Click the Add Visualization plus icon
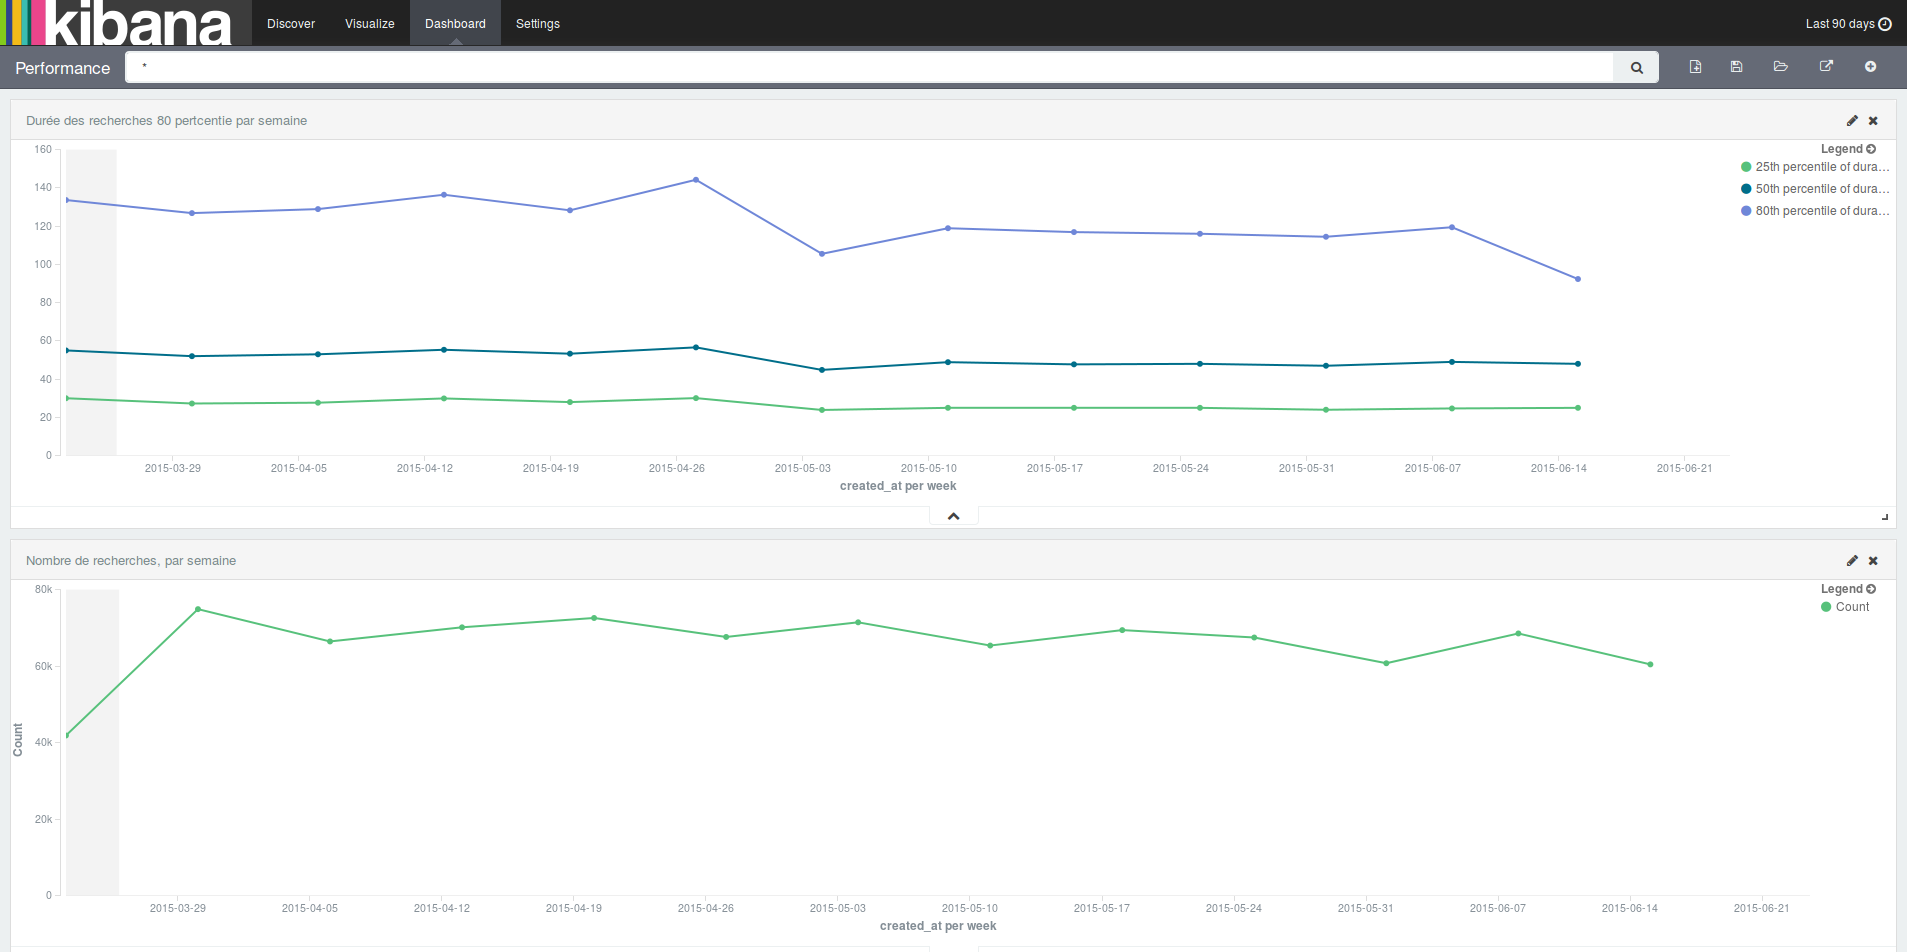The width and height of the screenshot is (1907, 952). (1870, 67)
